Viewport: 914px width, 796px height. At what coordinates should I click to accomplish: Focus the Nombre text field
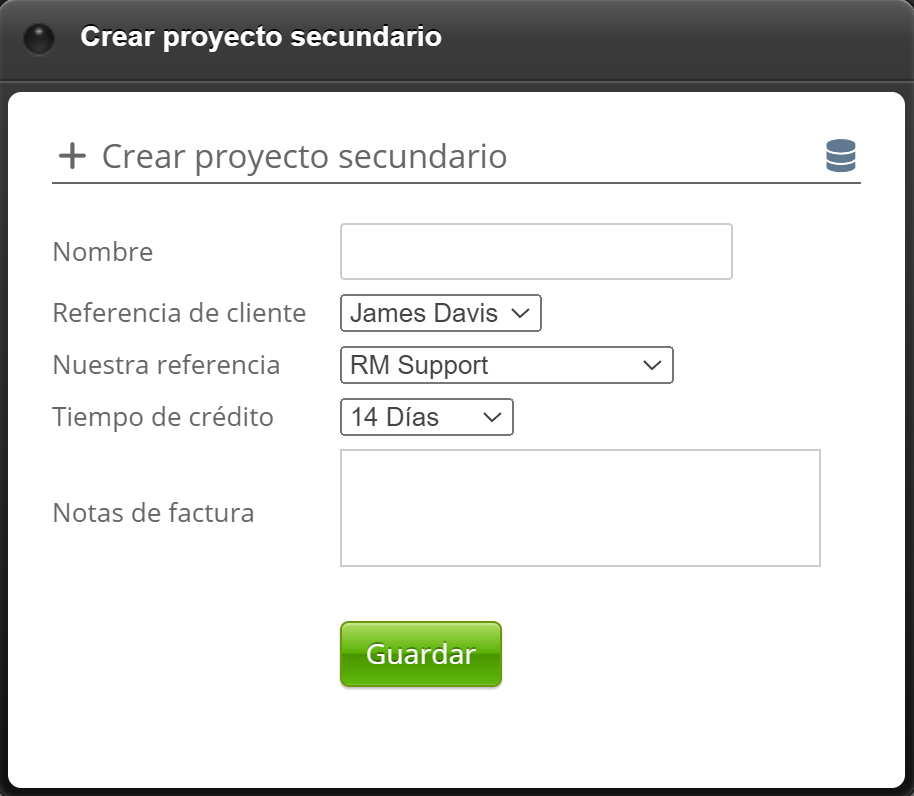536,252
